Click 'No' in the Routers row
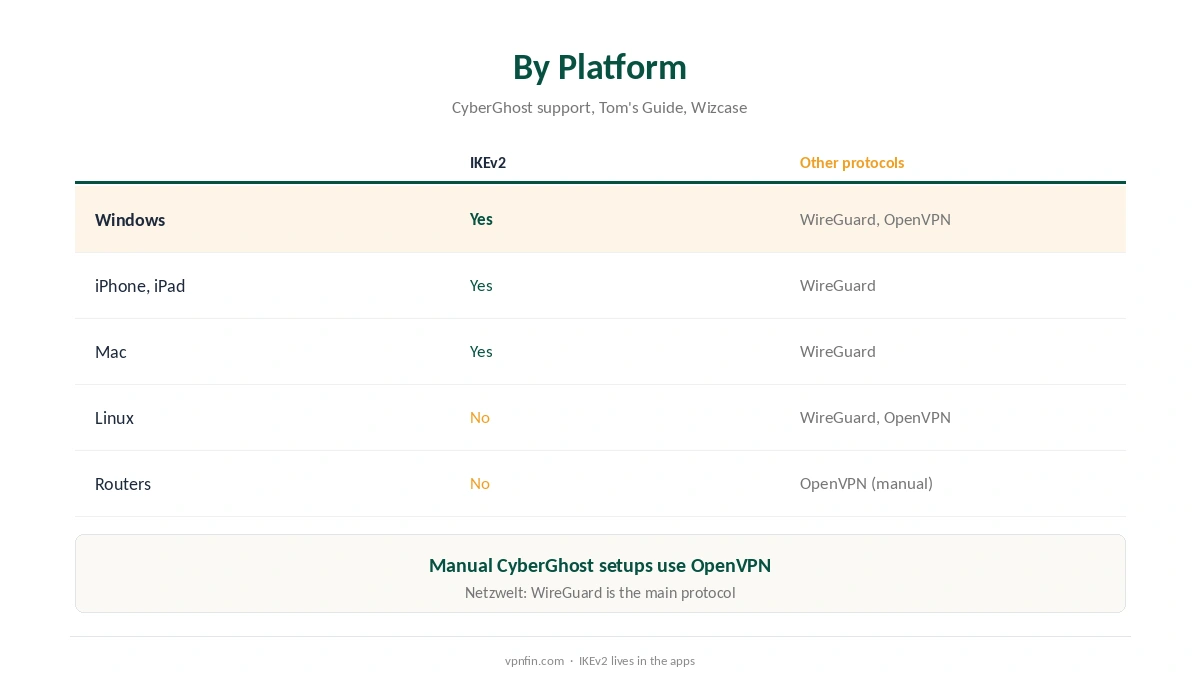Viewport: 1200px width, 680px height. pos(480,483)
